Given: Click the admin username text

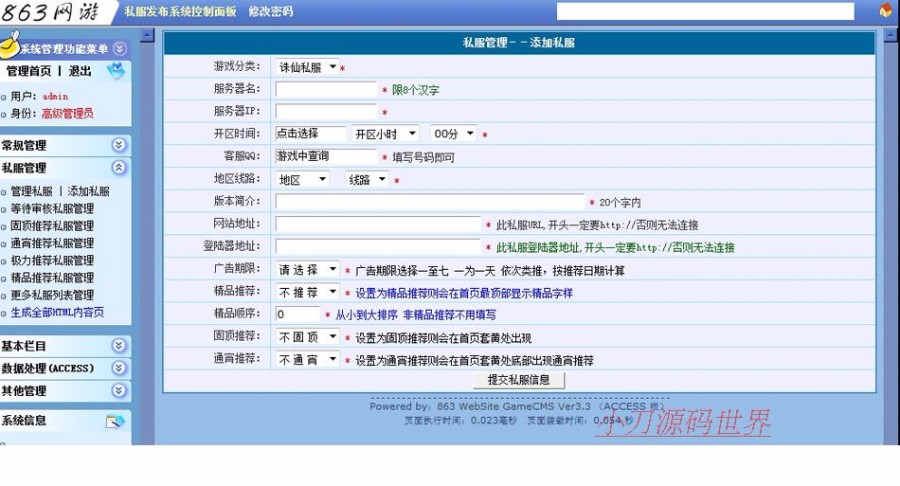Looking at the screenshot, I should click(x=55, y=96).
